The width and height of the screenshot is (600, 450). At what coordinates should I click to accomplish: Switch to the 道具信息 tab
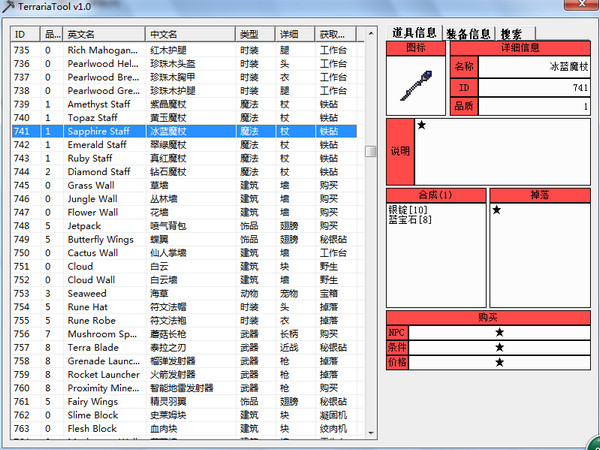point(414,33)
